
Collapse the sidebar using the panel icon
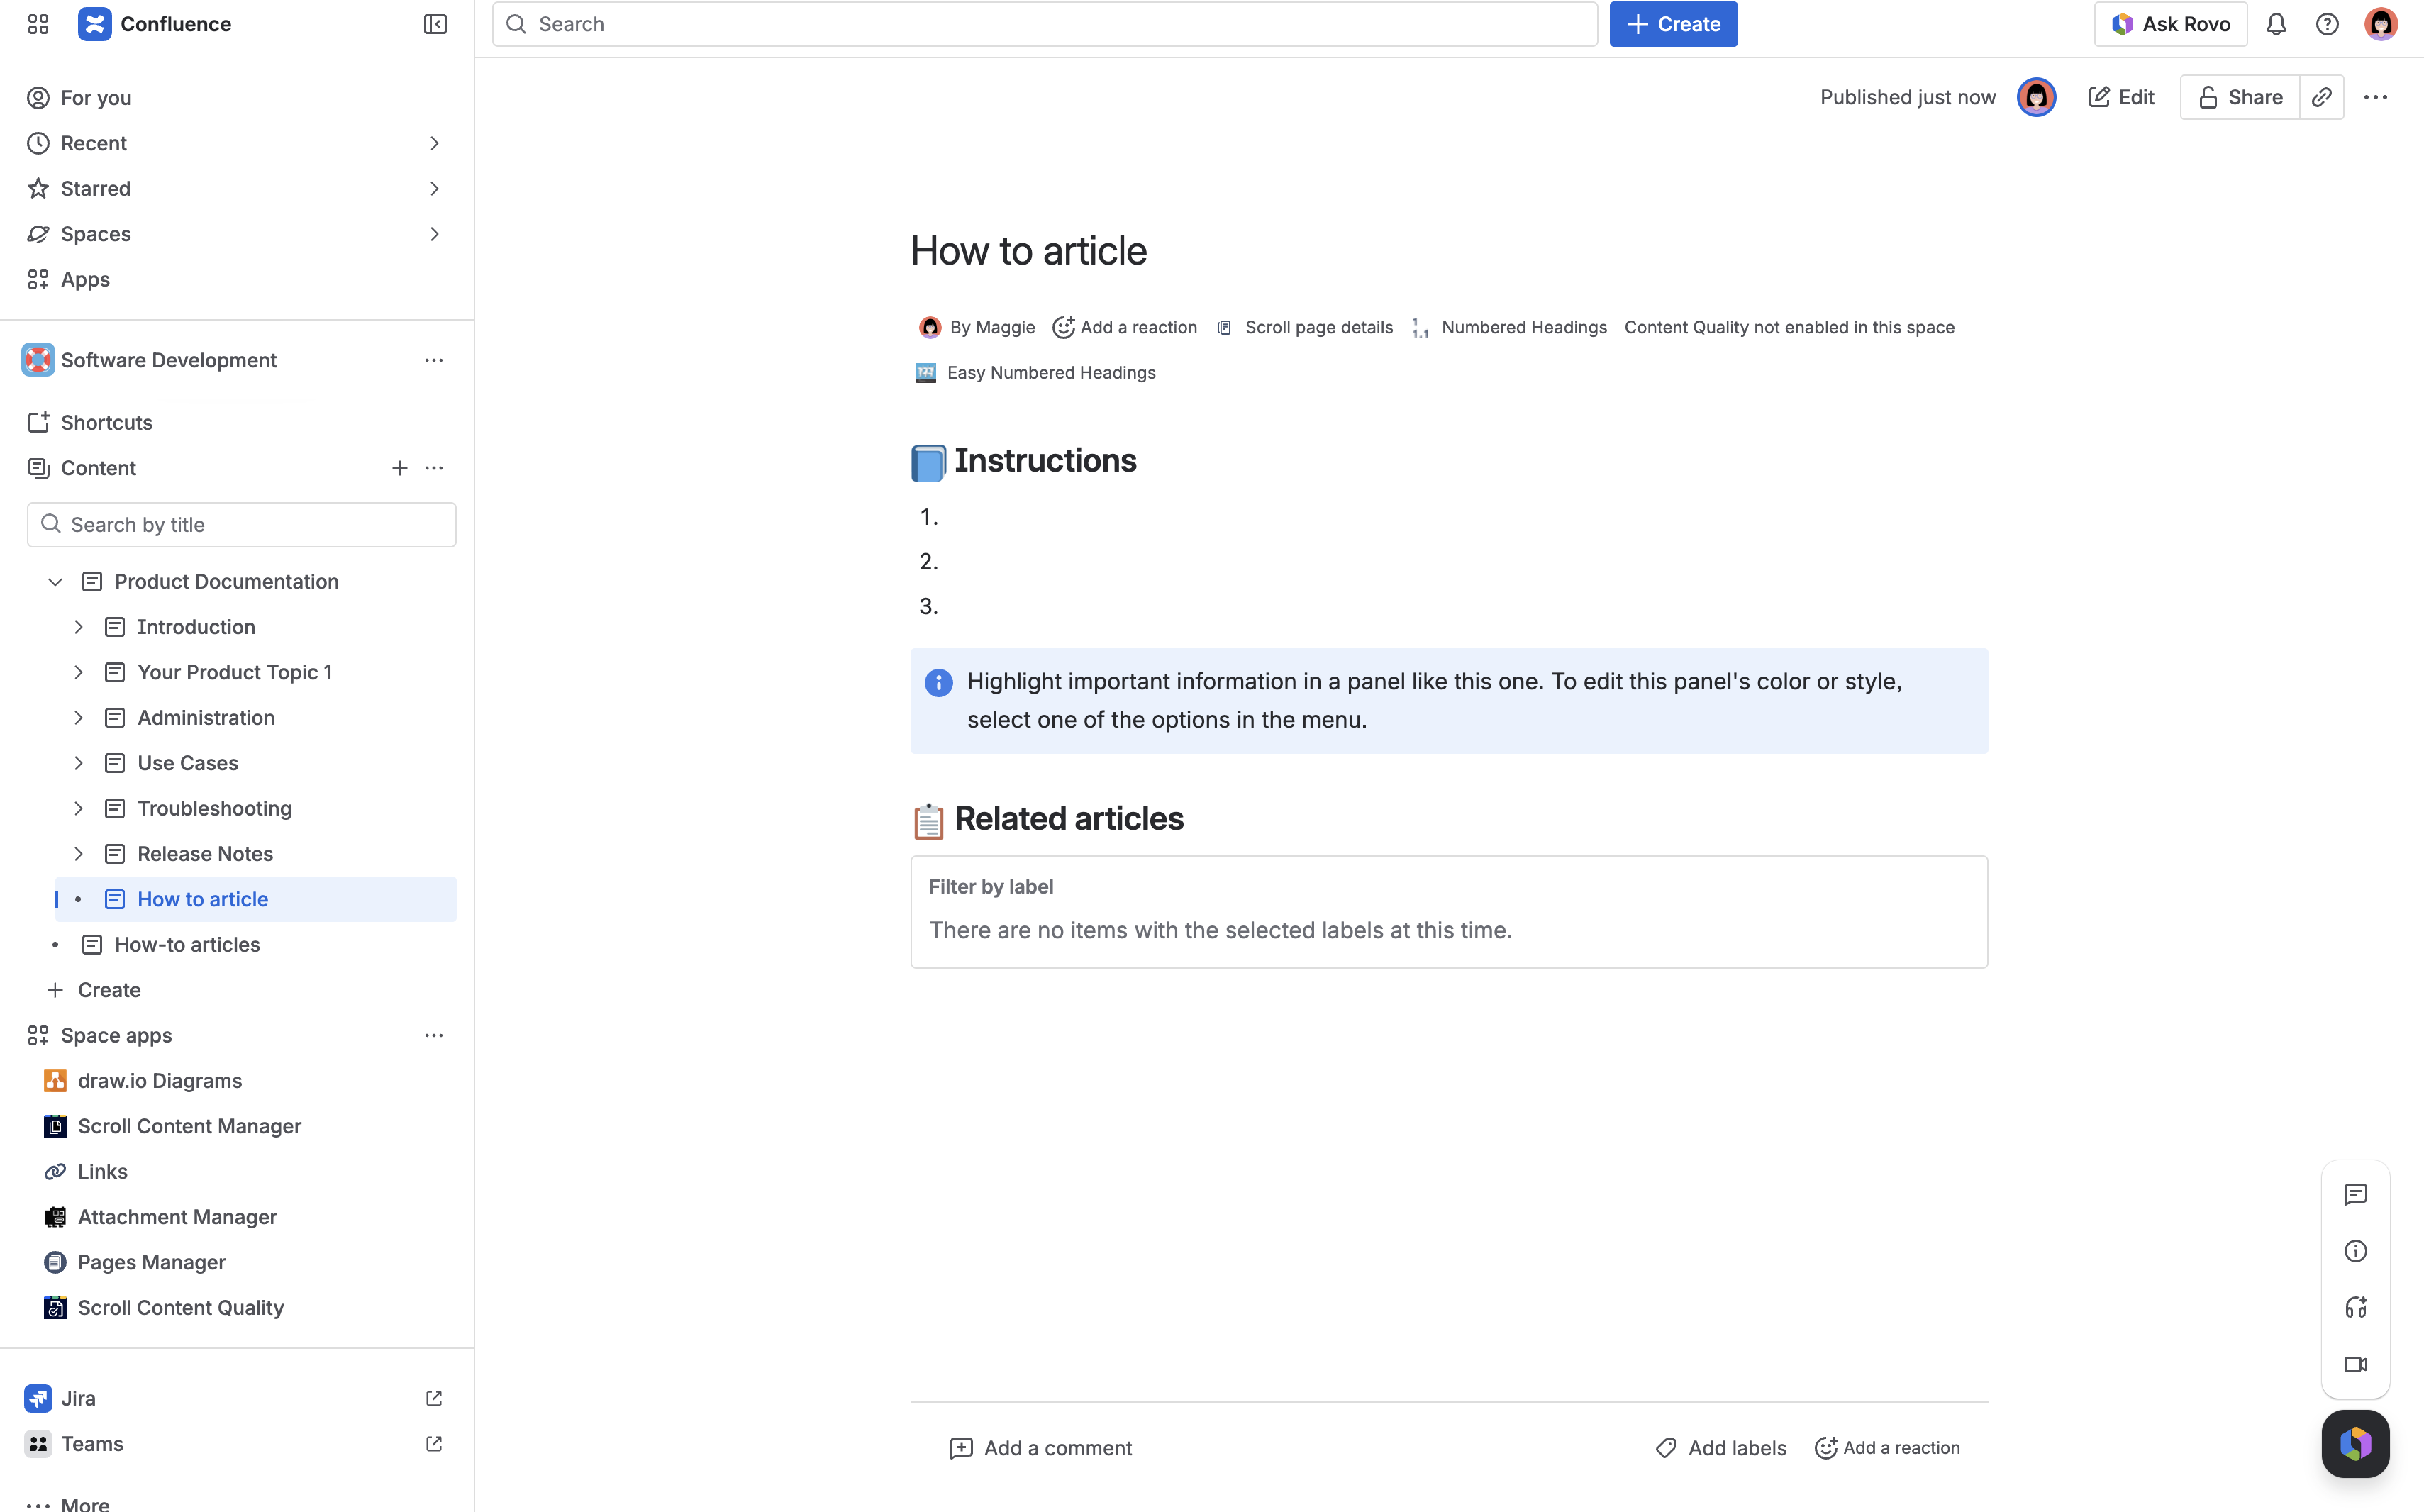click(x=434, y=24)
